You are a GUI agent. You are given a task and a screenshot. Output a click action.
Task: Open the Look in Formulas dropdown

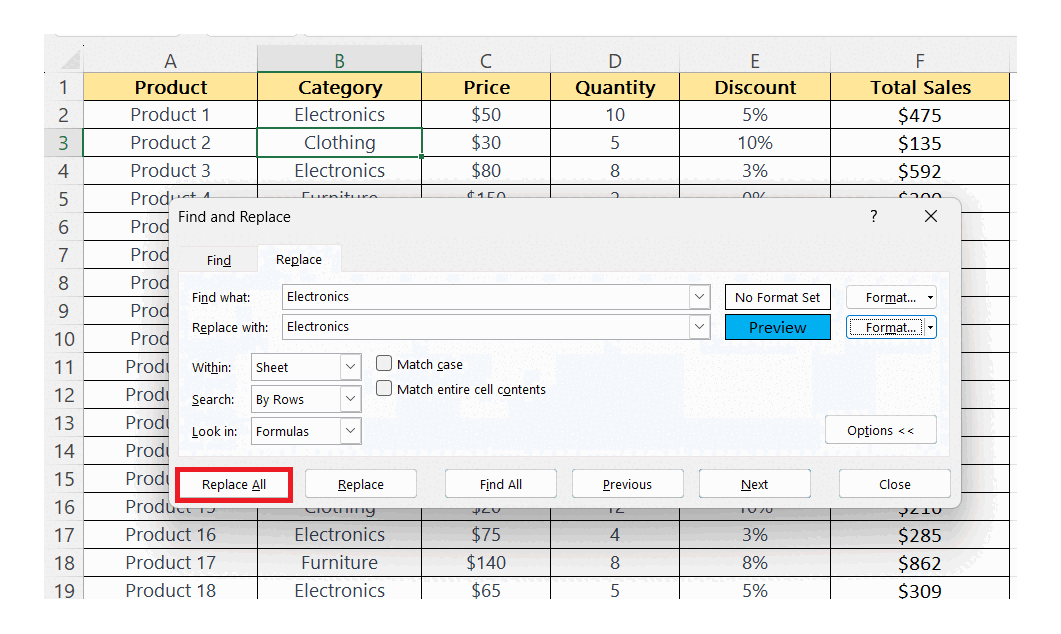click(350, 431)
